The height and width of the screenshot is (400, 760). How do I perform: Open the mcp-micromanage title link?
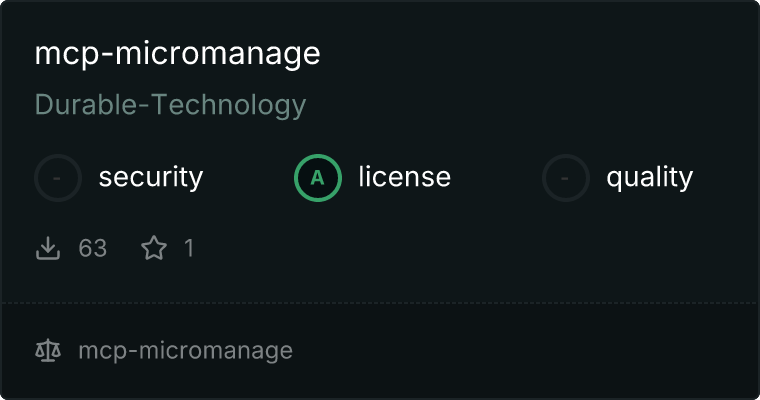coord(177,53)
